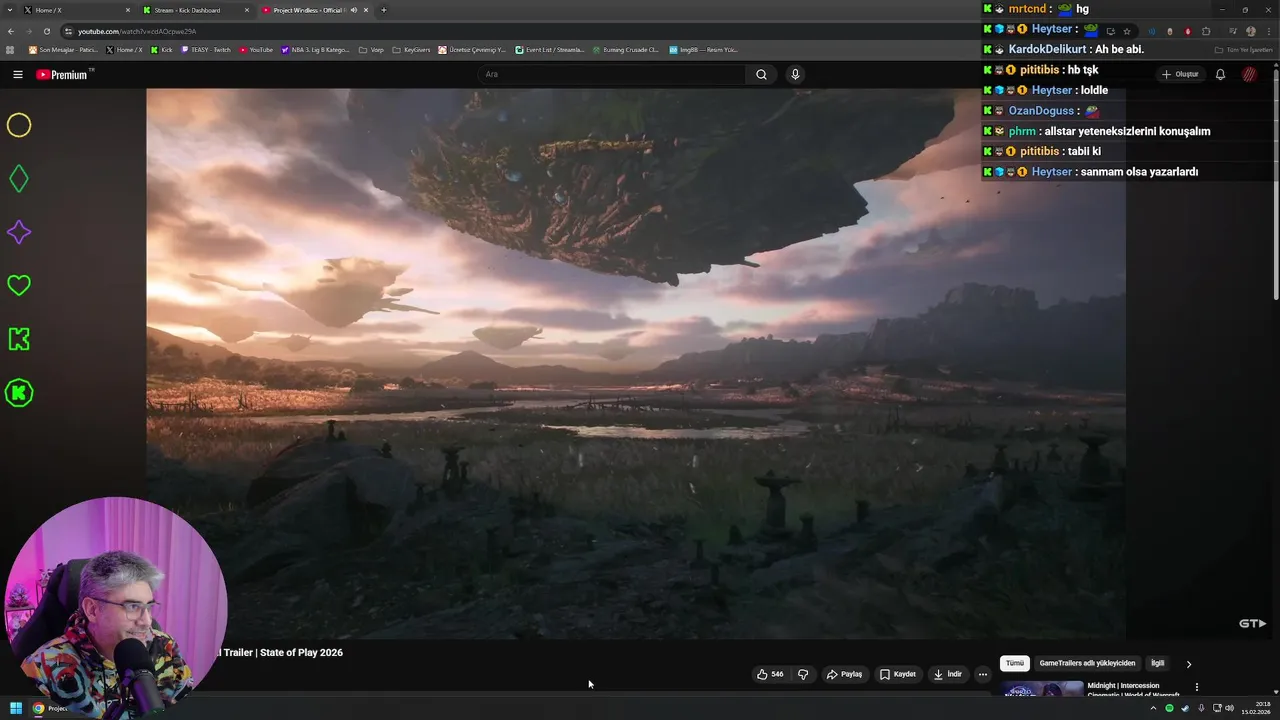Download the video with İndir

point(947,674)
